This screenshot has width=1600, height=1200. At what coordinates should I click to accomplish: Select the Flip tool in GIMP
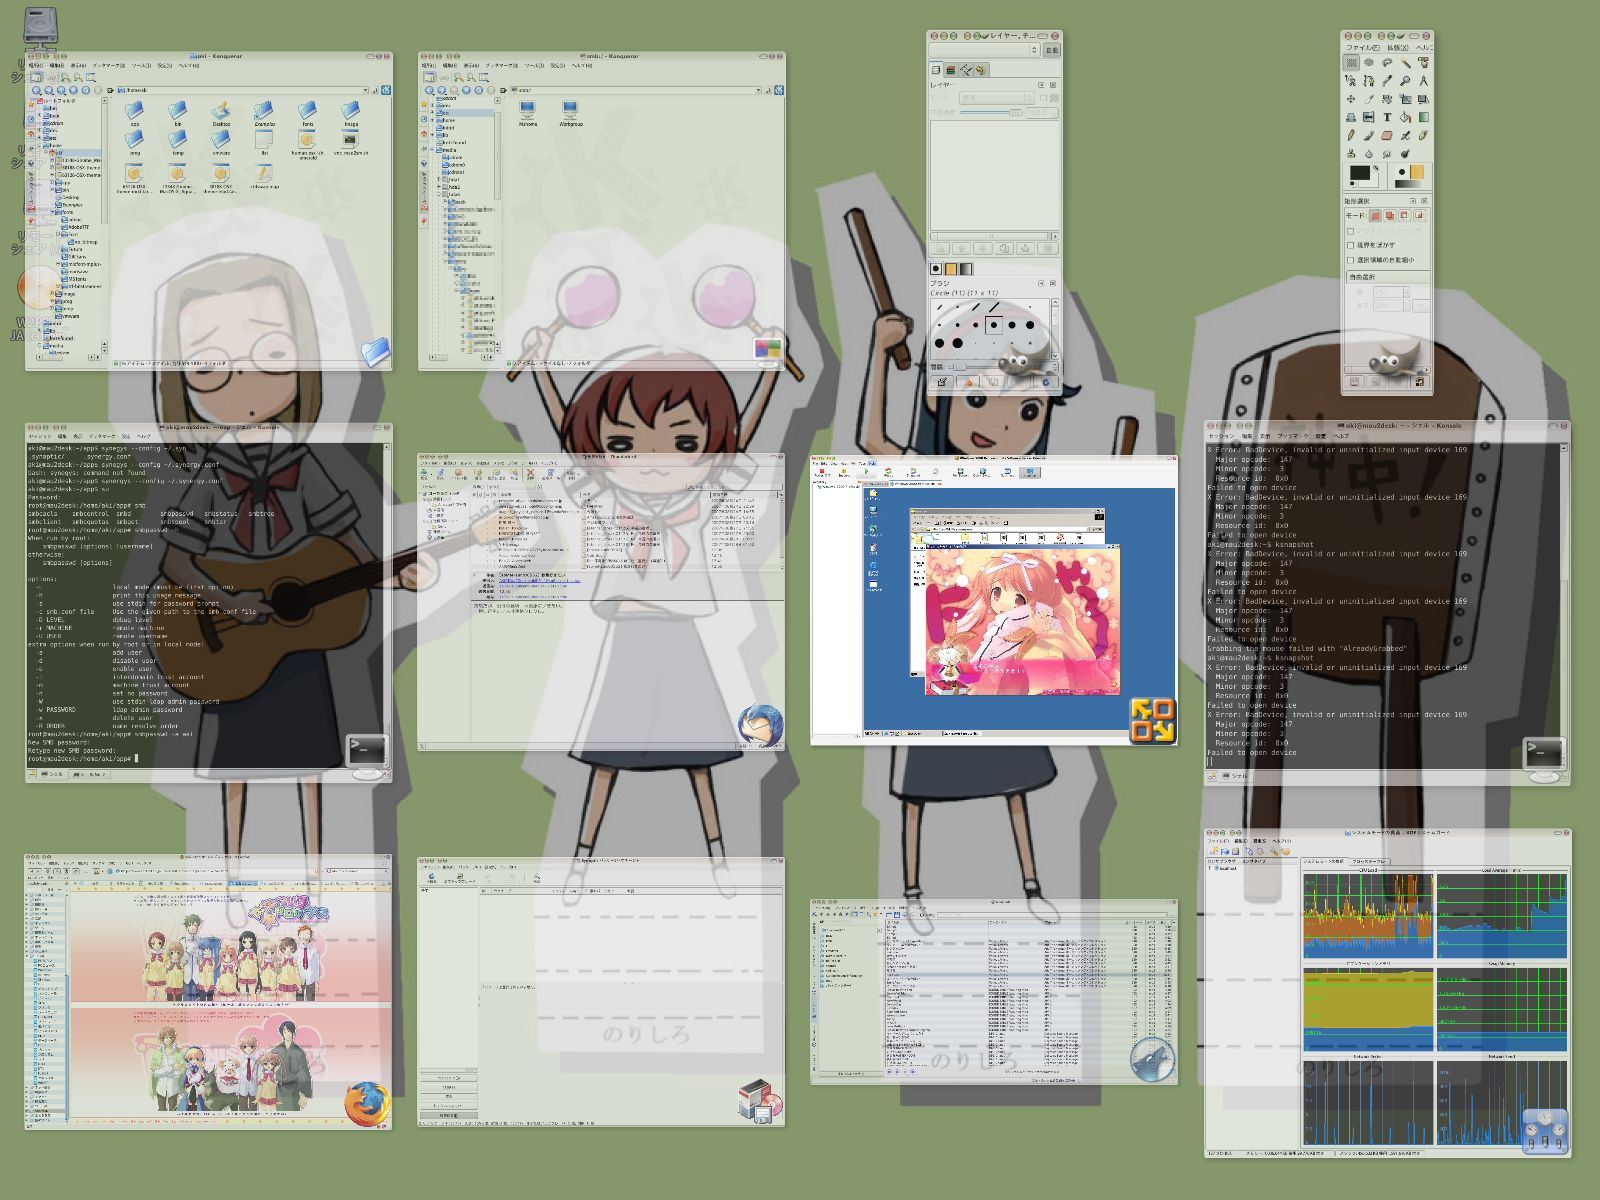pos(1369,117)
